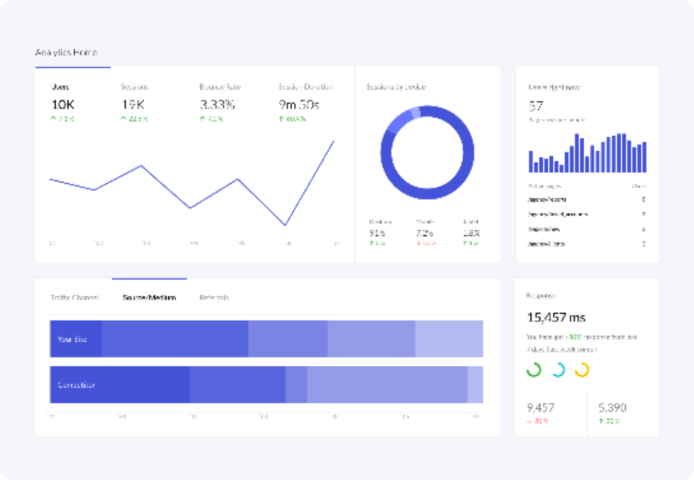Click the Competitor stacked bar
This screenshot has width=694, height=481.
pyautogui.click(x=266, y=384)
